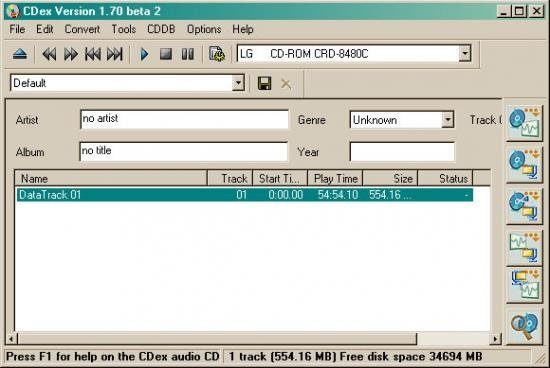Maximize the CDex window

coord(519,12)
